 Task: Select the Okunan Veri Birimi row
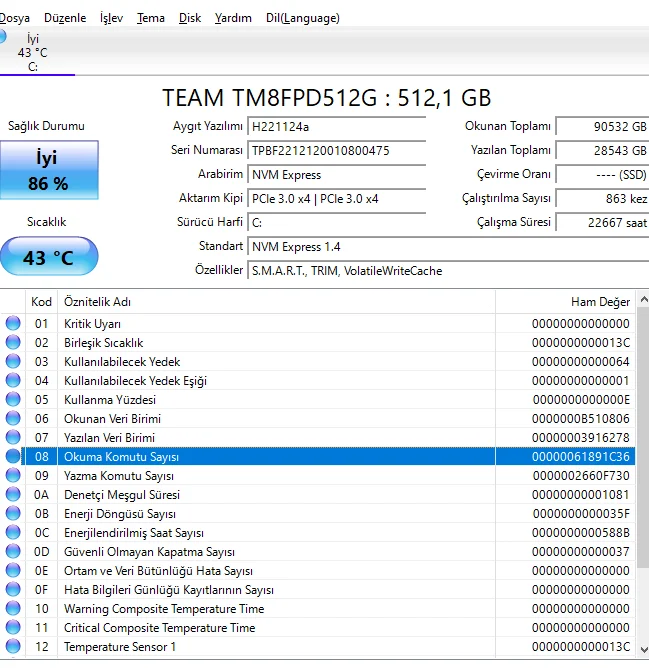pos(317,419)
